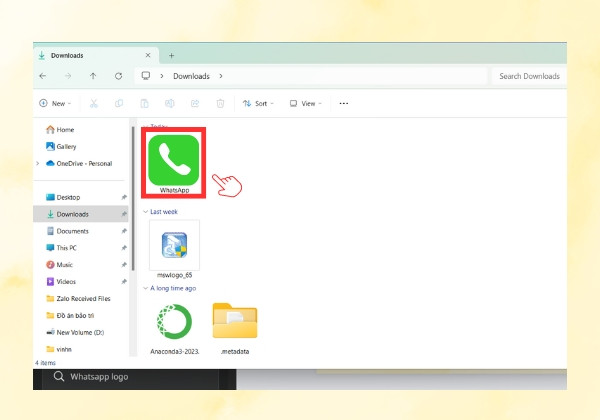Click the Delete trash icon

pyautogui.click(x=220, y=103)
